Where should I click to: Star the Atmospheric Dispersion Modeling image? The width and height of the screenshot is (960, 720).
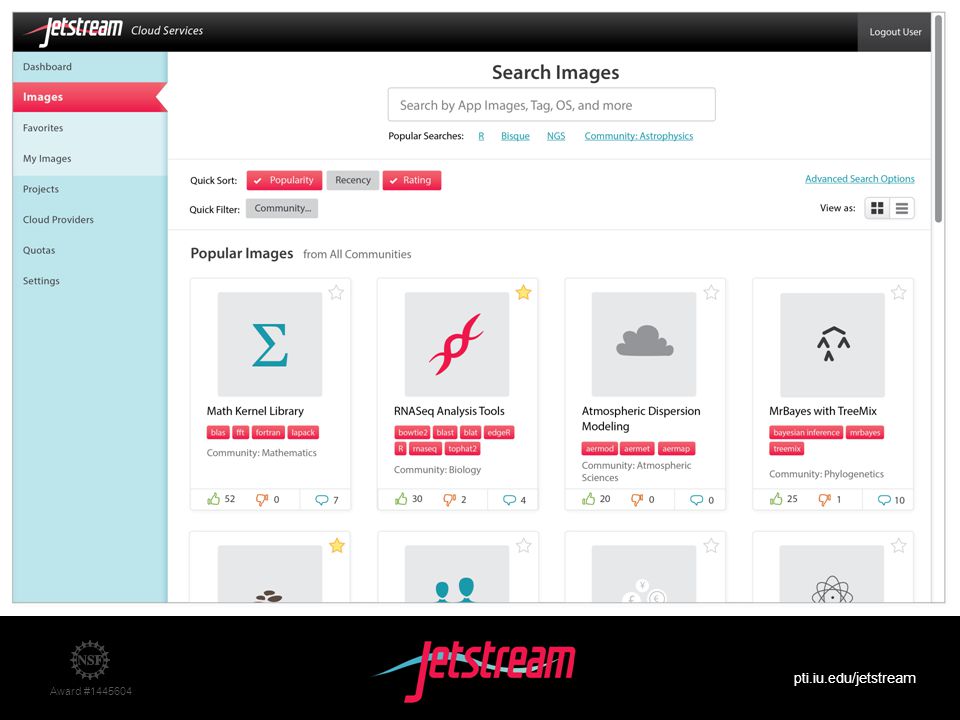click(711, 293)
